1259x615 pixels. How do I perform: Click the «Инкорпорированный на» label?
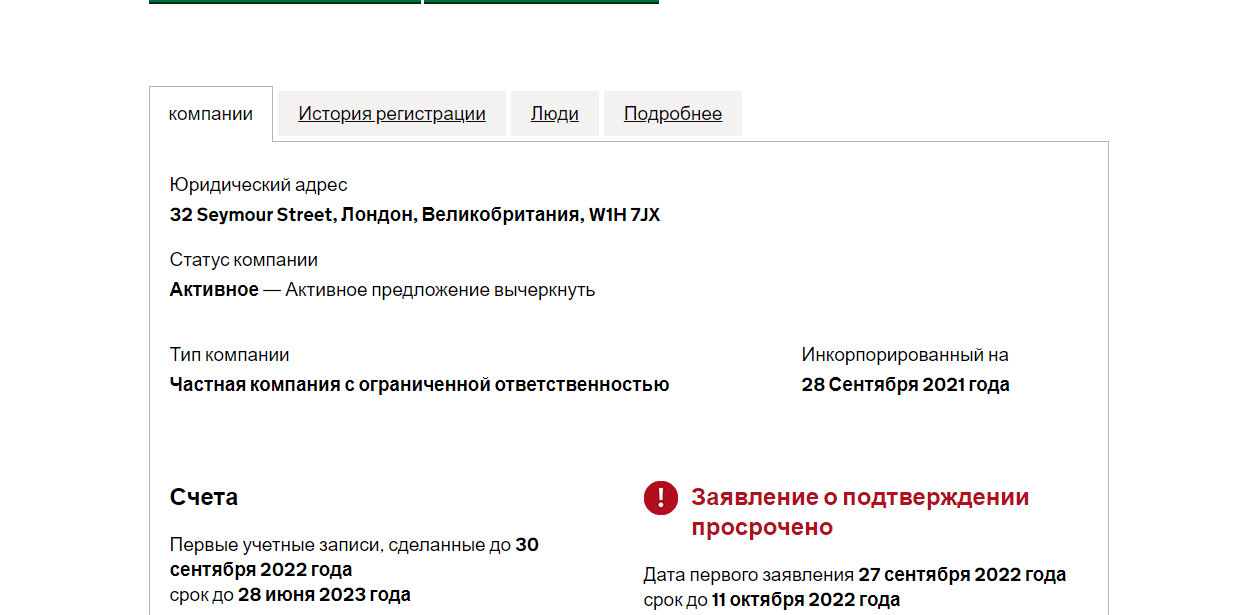click(x=905, y=355)
